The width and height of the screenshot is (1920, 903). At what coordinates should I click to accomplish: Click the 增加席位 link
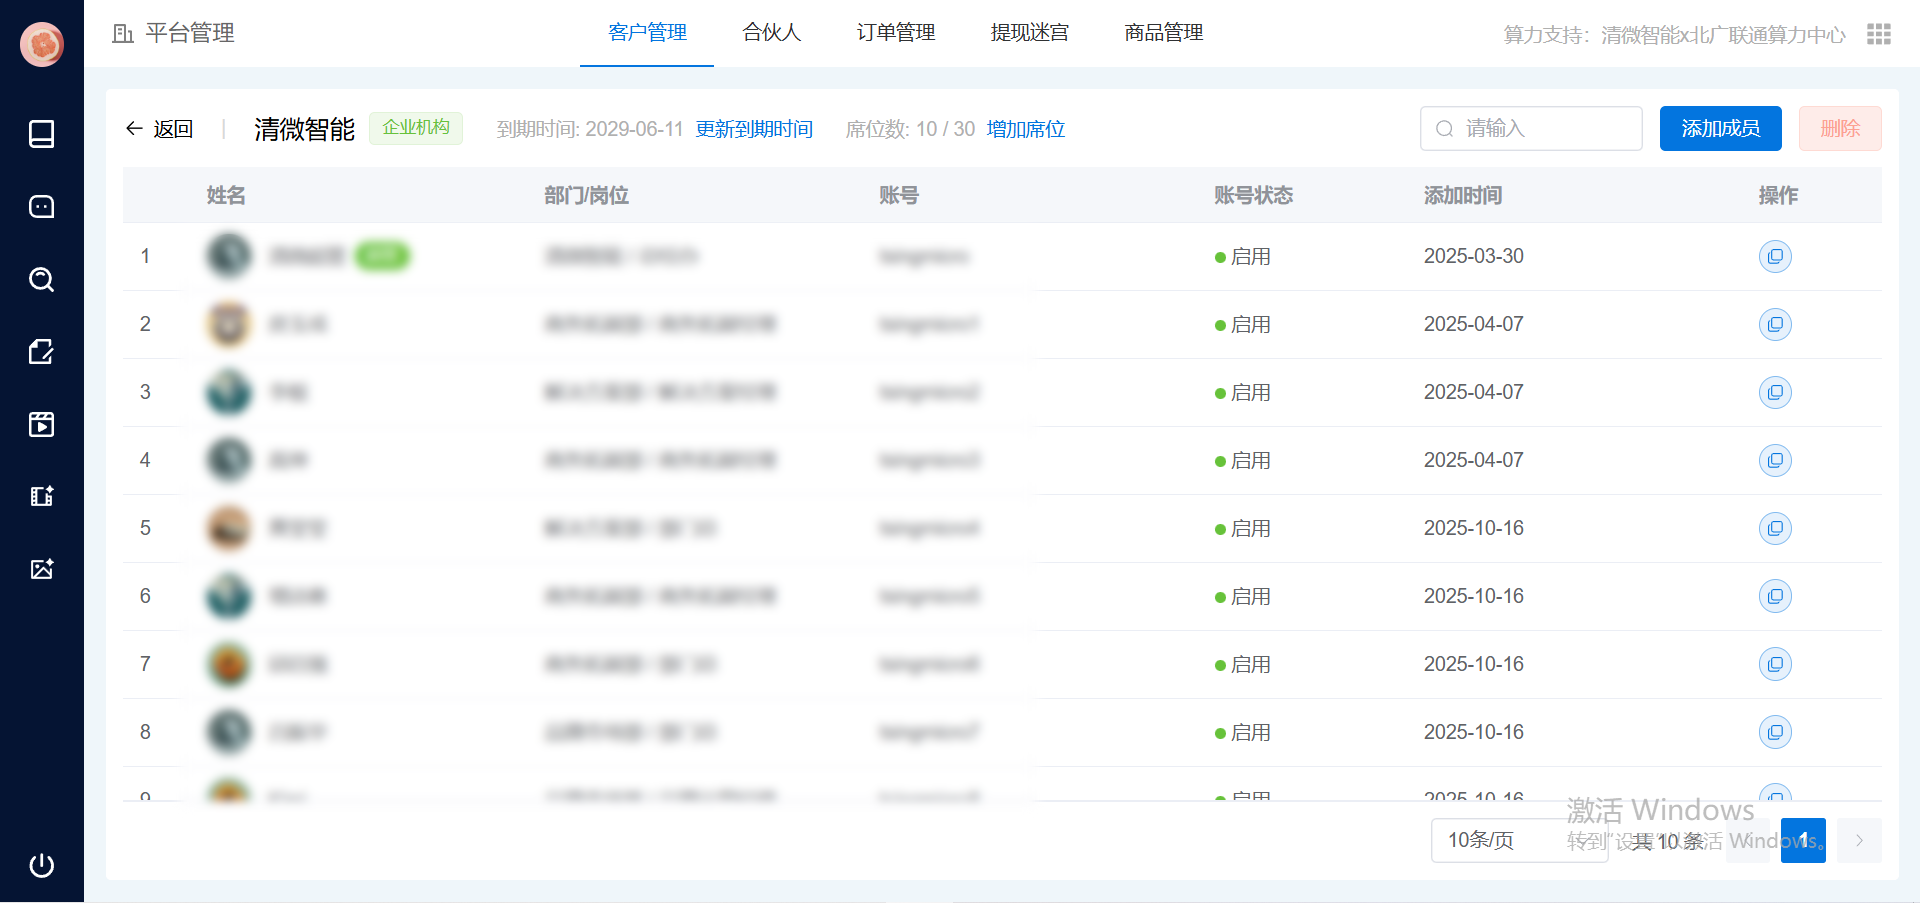point(1025,129)
